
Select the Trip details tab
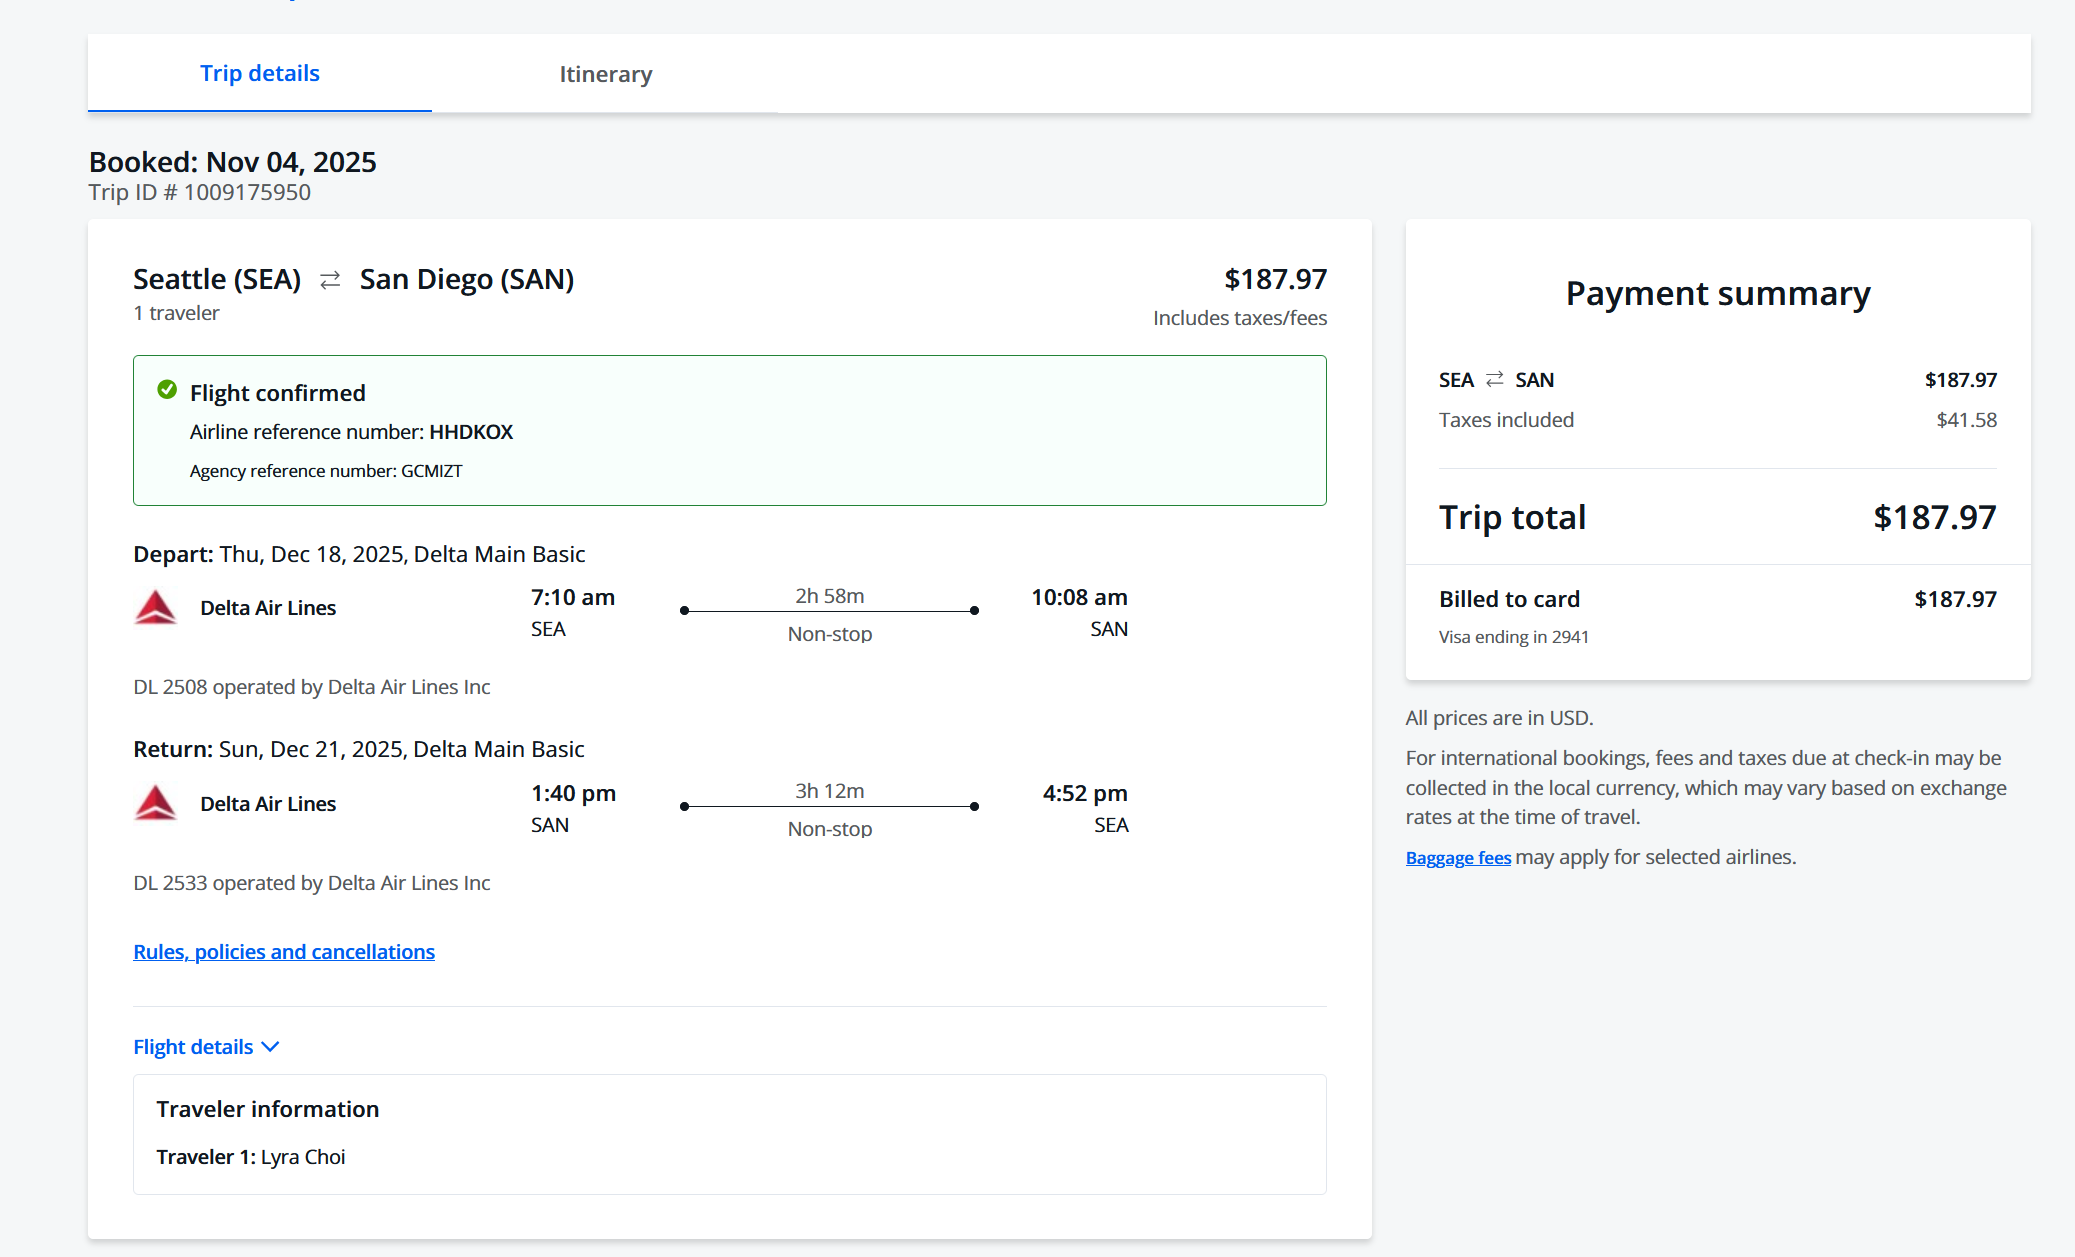pyautogui.click(x=260, y=74)
